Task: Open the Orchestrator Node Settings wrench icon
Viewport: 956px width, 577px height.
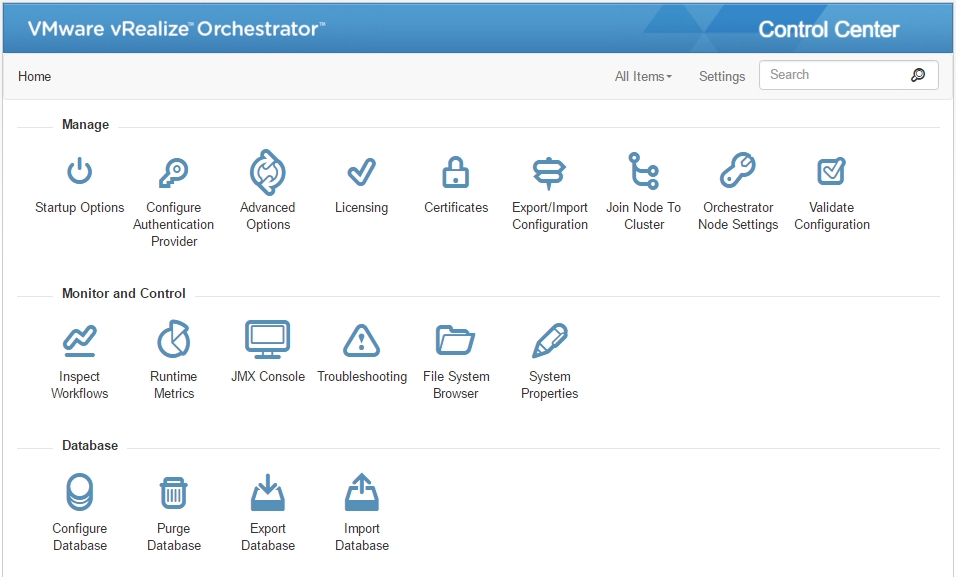Action: point(738,170)
